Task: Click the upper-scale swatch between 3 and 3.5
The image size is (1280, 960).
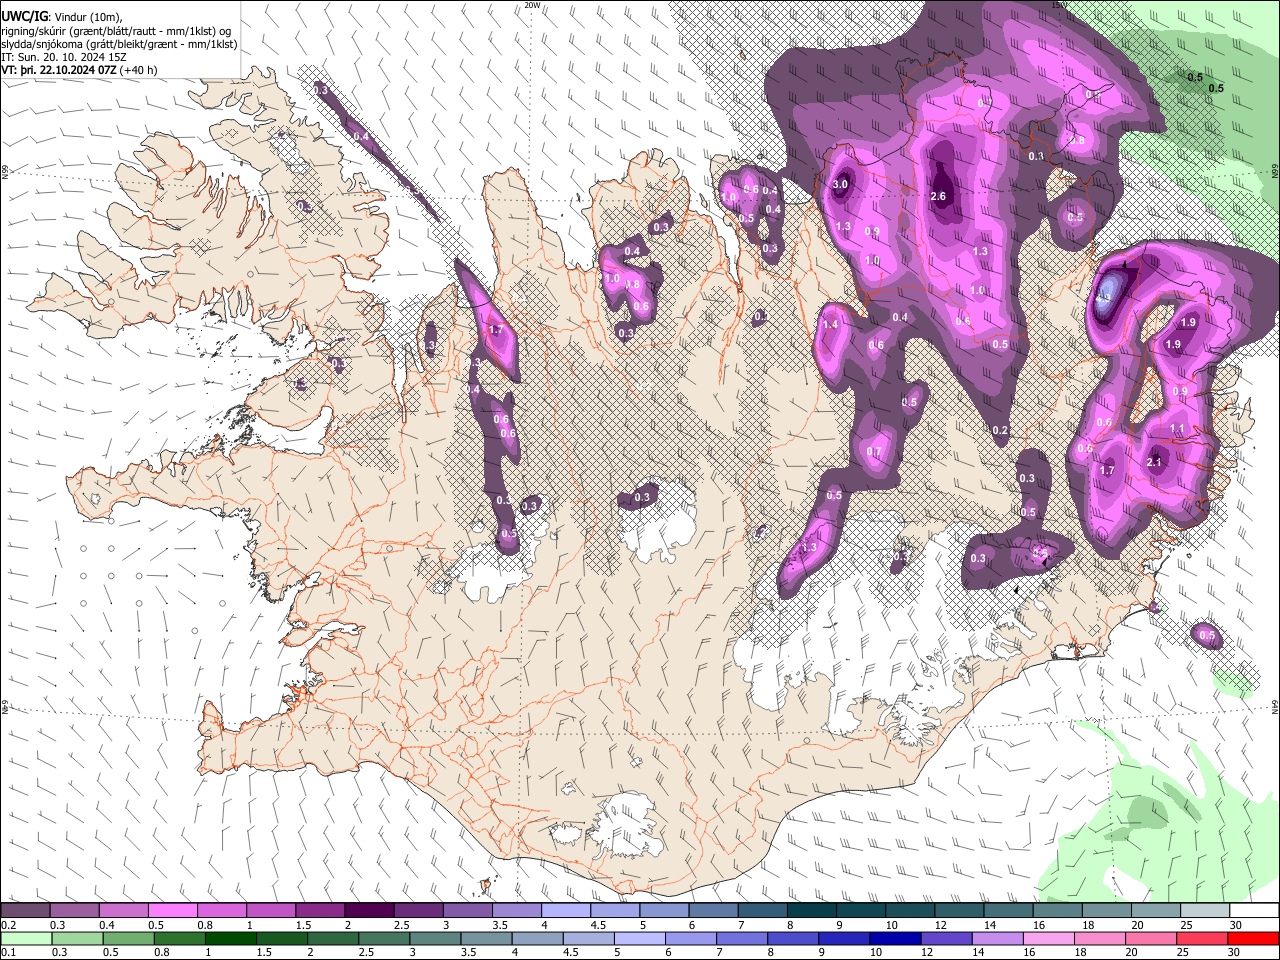Action: pyautogui.click(x=467, y=911)
